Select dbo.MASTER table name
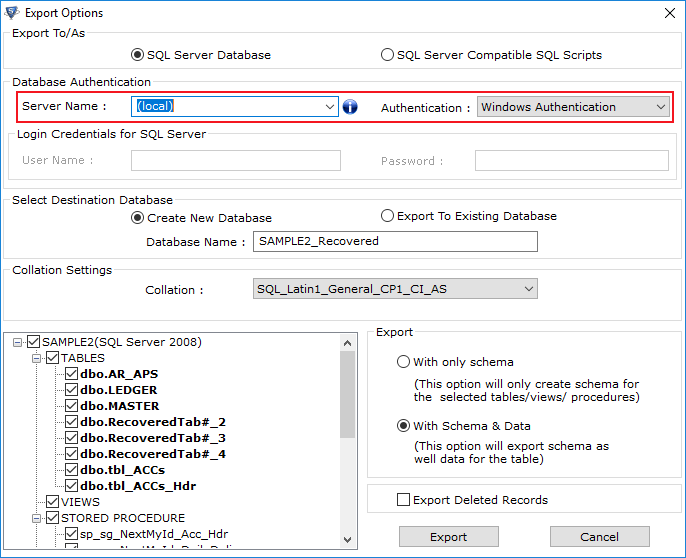Image resolution: width=686 pixels, height=558 pixels. [119, 406]
